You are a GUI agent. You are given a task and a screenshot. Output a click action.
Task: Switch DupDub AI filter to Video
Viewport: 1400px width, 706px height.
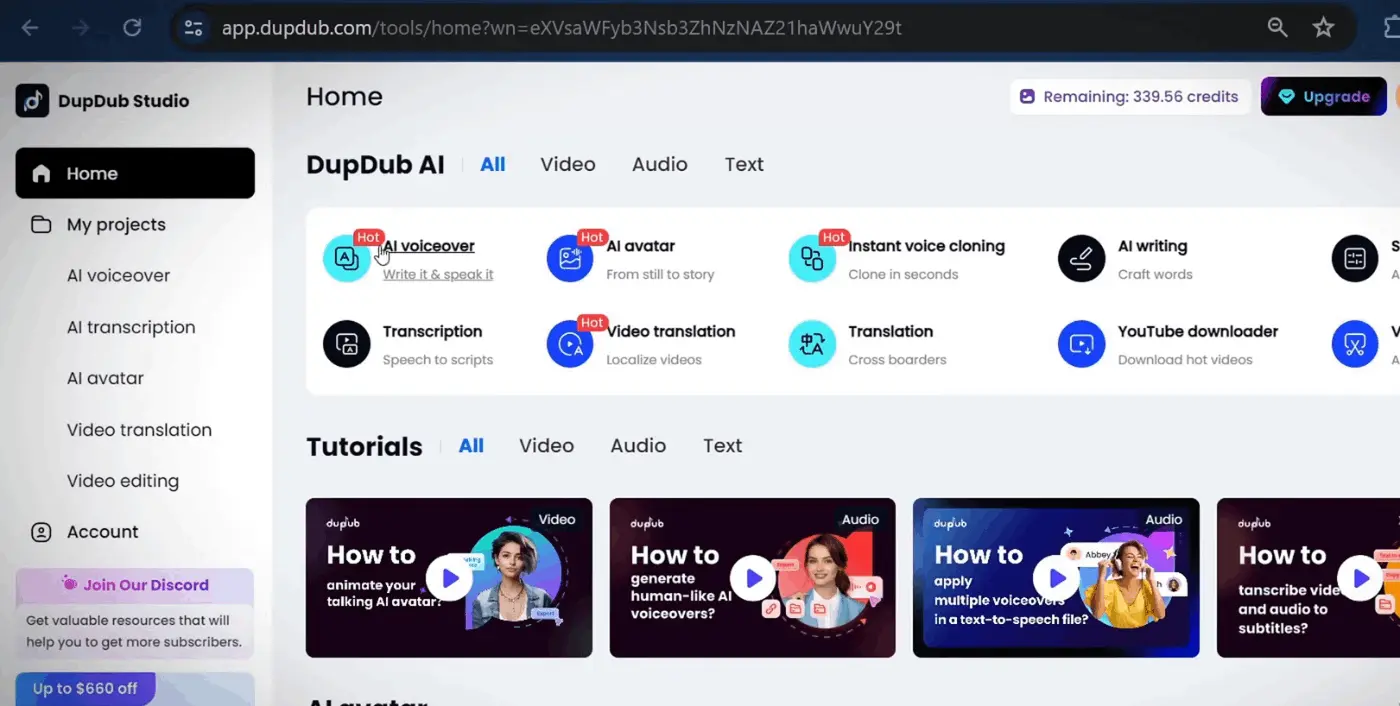click(567, 165)
